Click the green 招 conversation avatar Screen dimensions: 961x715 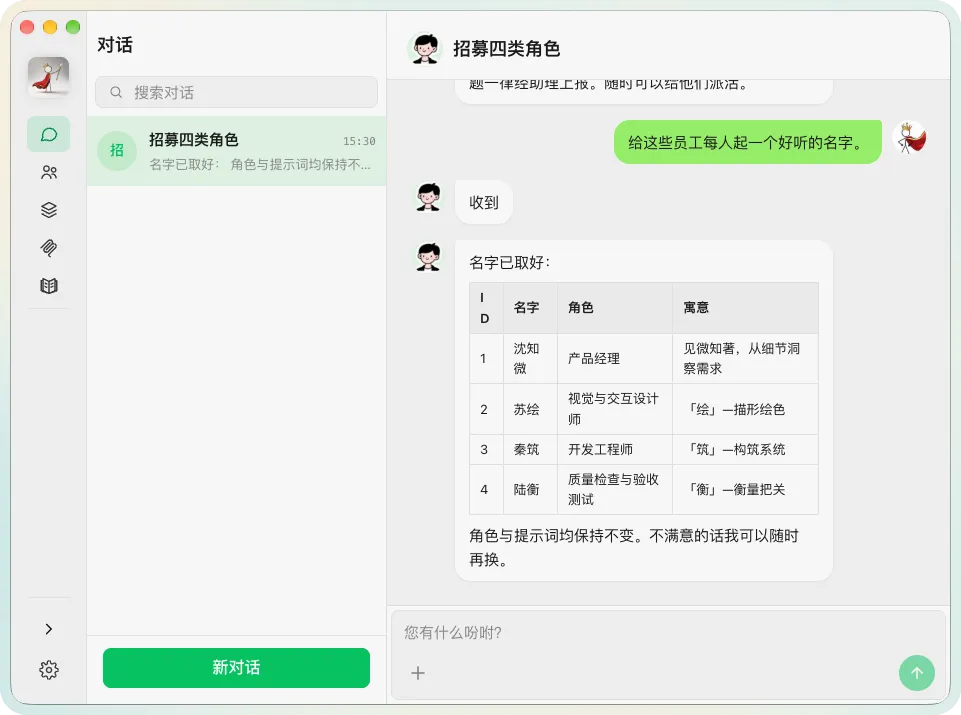pos(116,151)
